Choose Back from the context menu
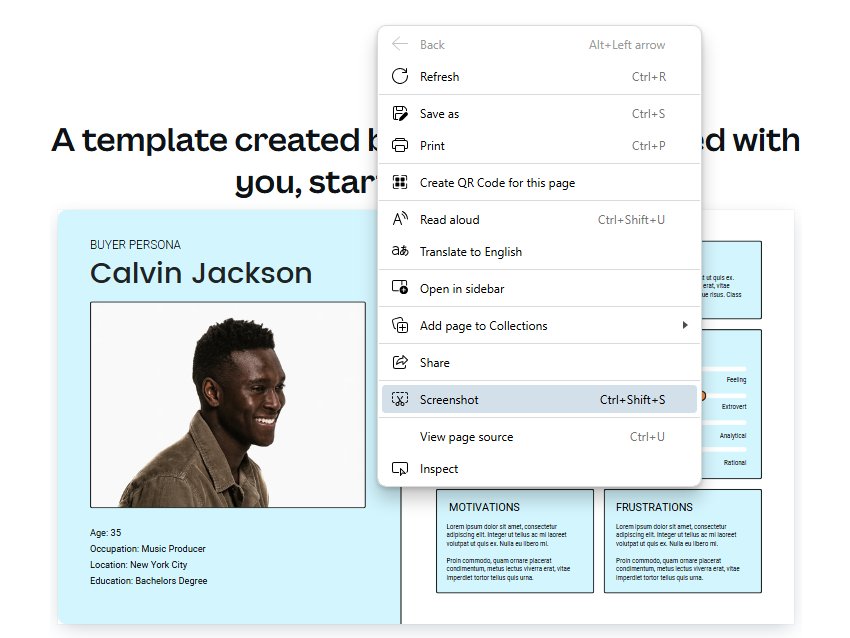 pos(432,44)
